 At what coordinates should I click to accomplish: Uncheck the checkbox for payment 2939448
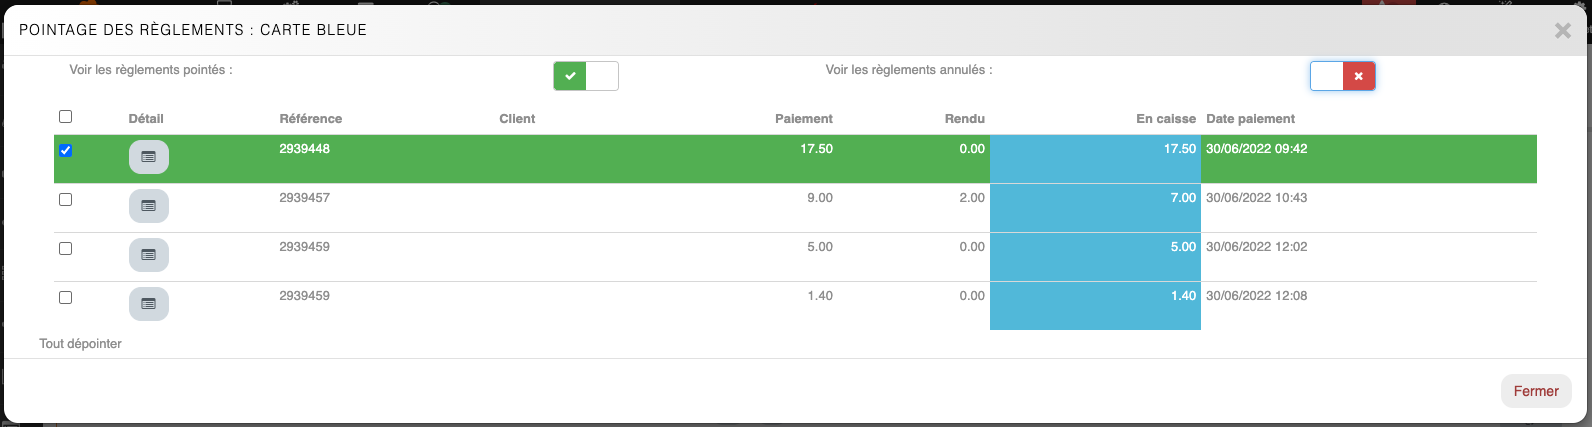pyautogui.click(x=66, y=151)
